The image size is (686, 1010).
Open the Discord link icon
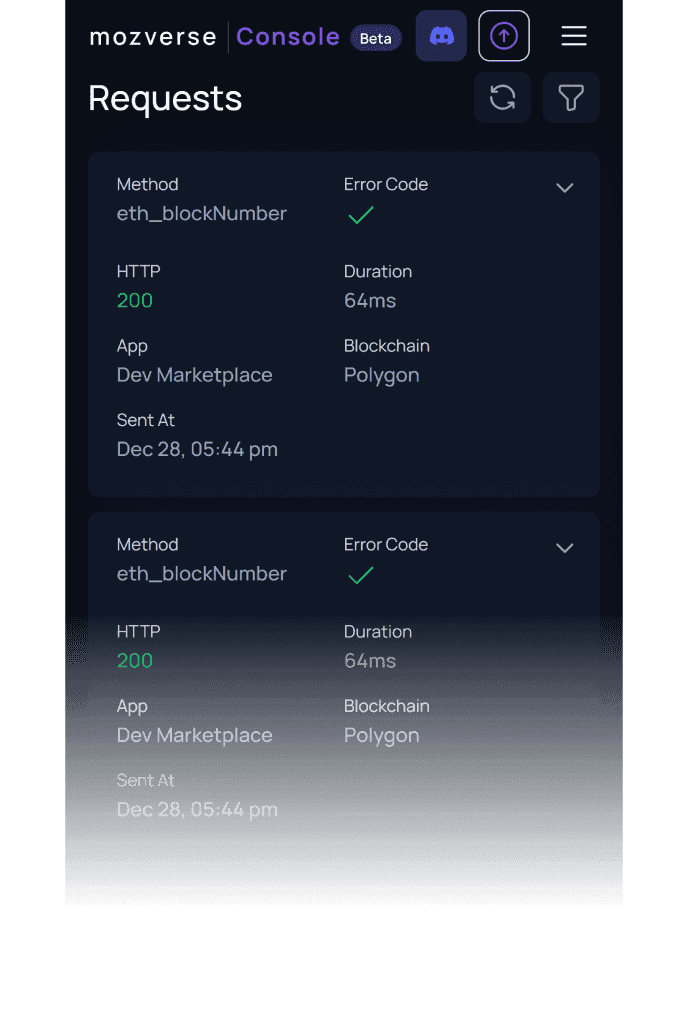pos(441,36)
